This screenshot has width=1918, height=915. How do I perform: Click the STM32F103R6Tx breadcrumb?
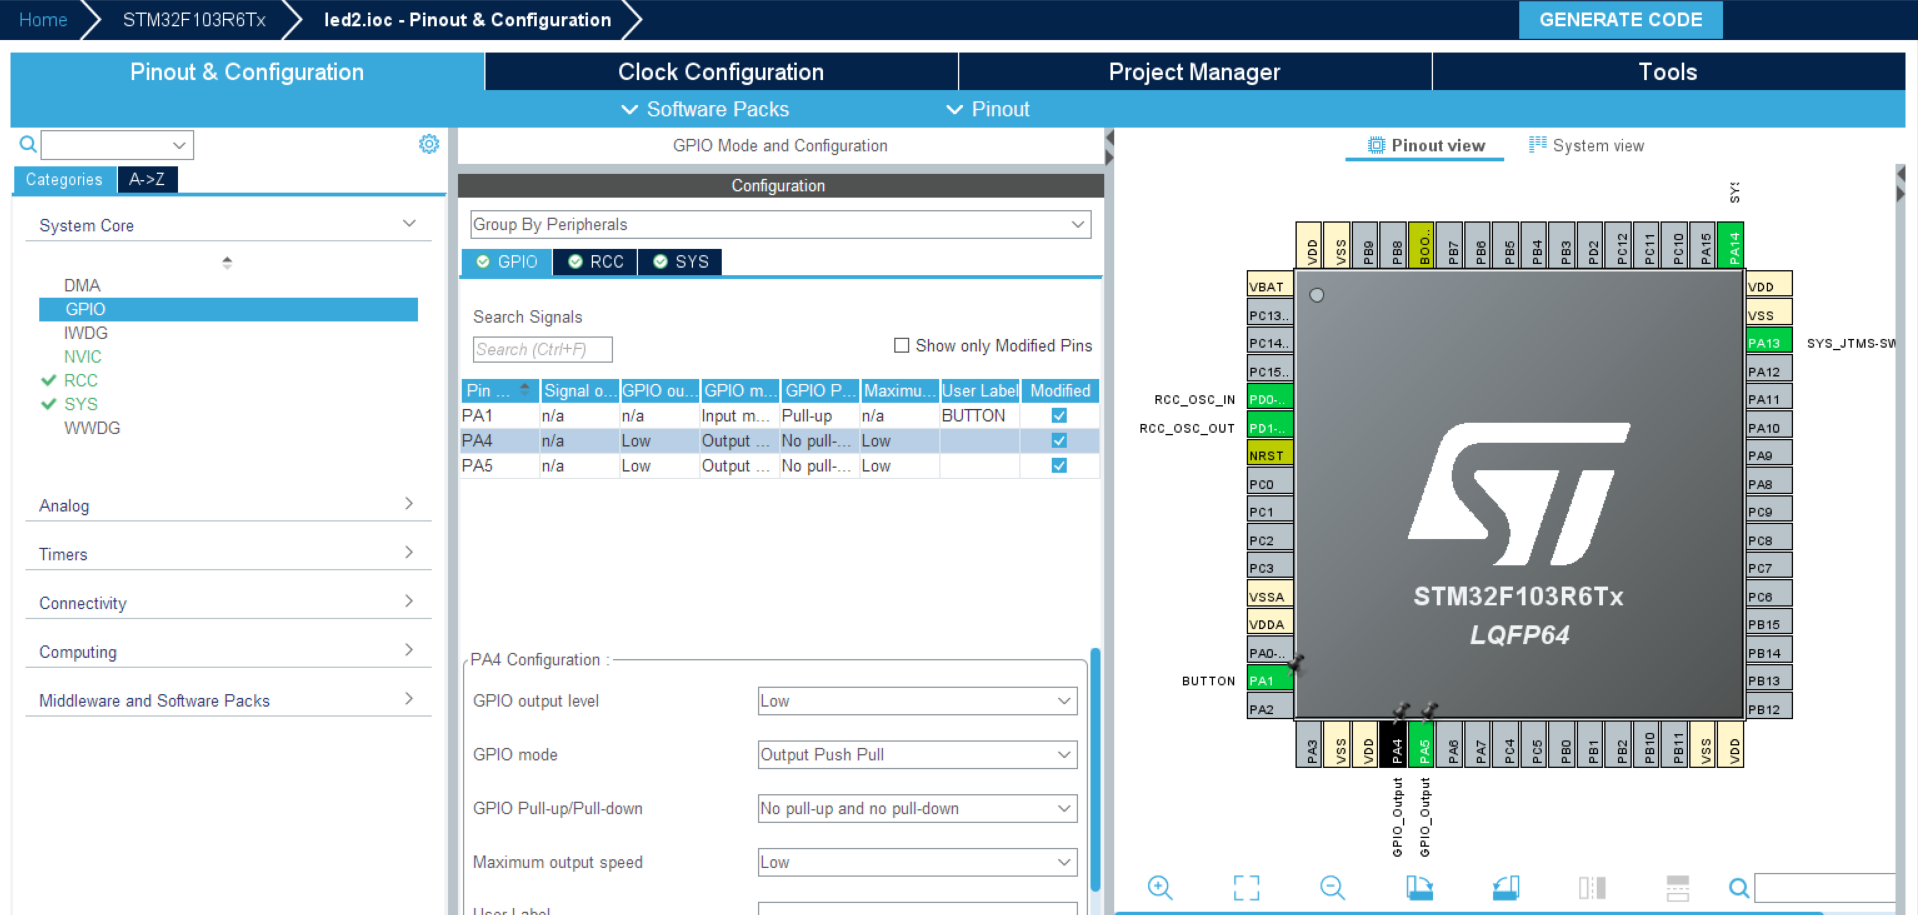[194, 20]
